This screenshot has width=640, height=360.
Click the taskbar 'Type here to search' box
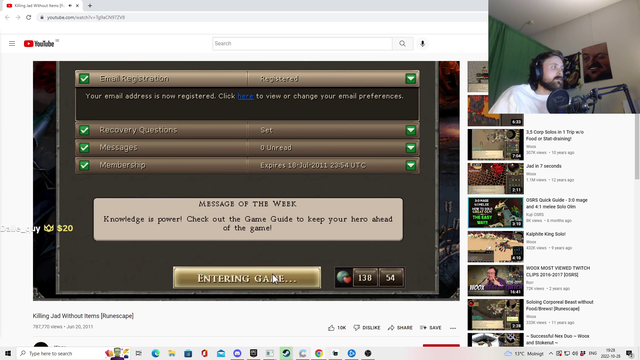pyautogui.click(x=73, y=353)
